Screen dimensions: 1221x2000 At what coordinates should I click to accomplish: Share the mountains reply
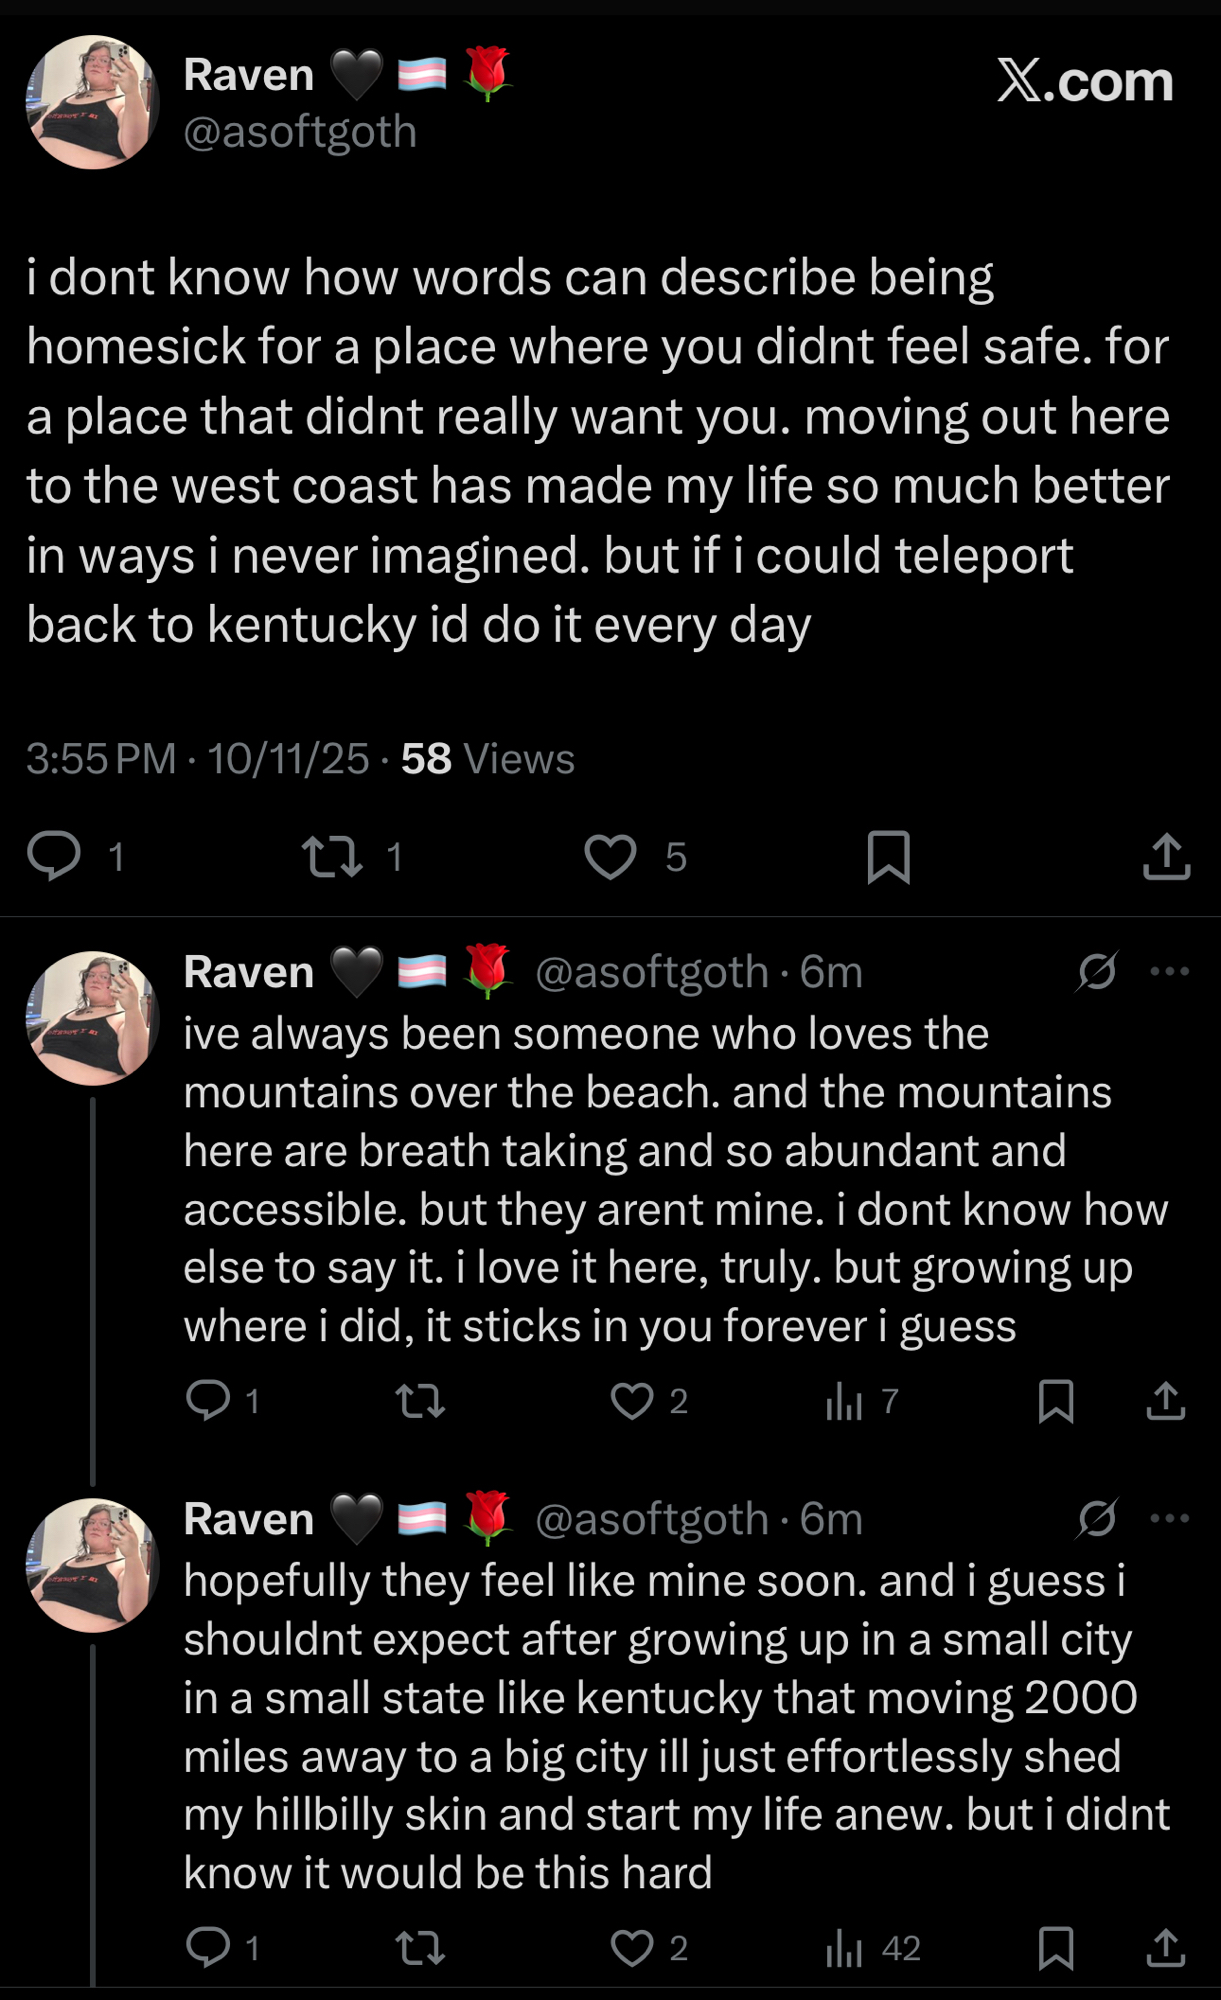click(1165, 1401)
